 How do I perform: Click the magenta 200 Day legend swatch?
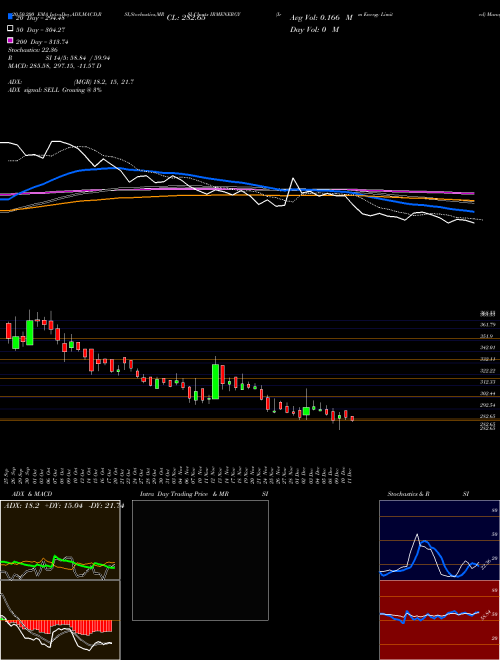tap(11, 41)
